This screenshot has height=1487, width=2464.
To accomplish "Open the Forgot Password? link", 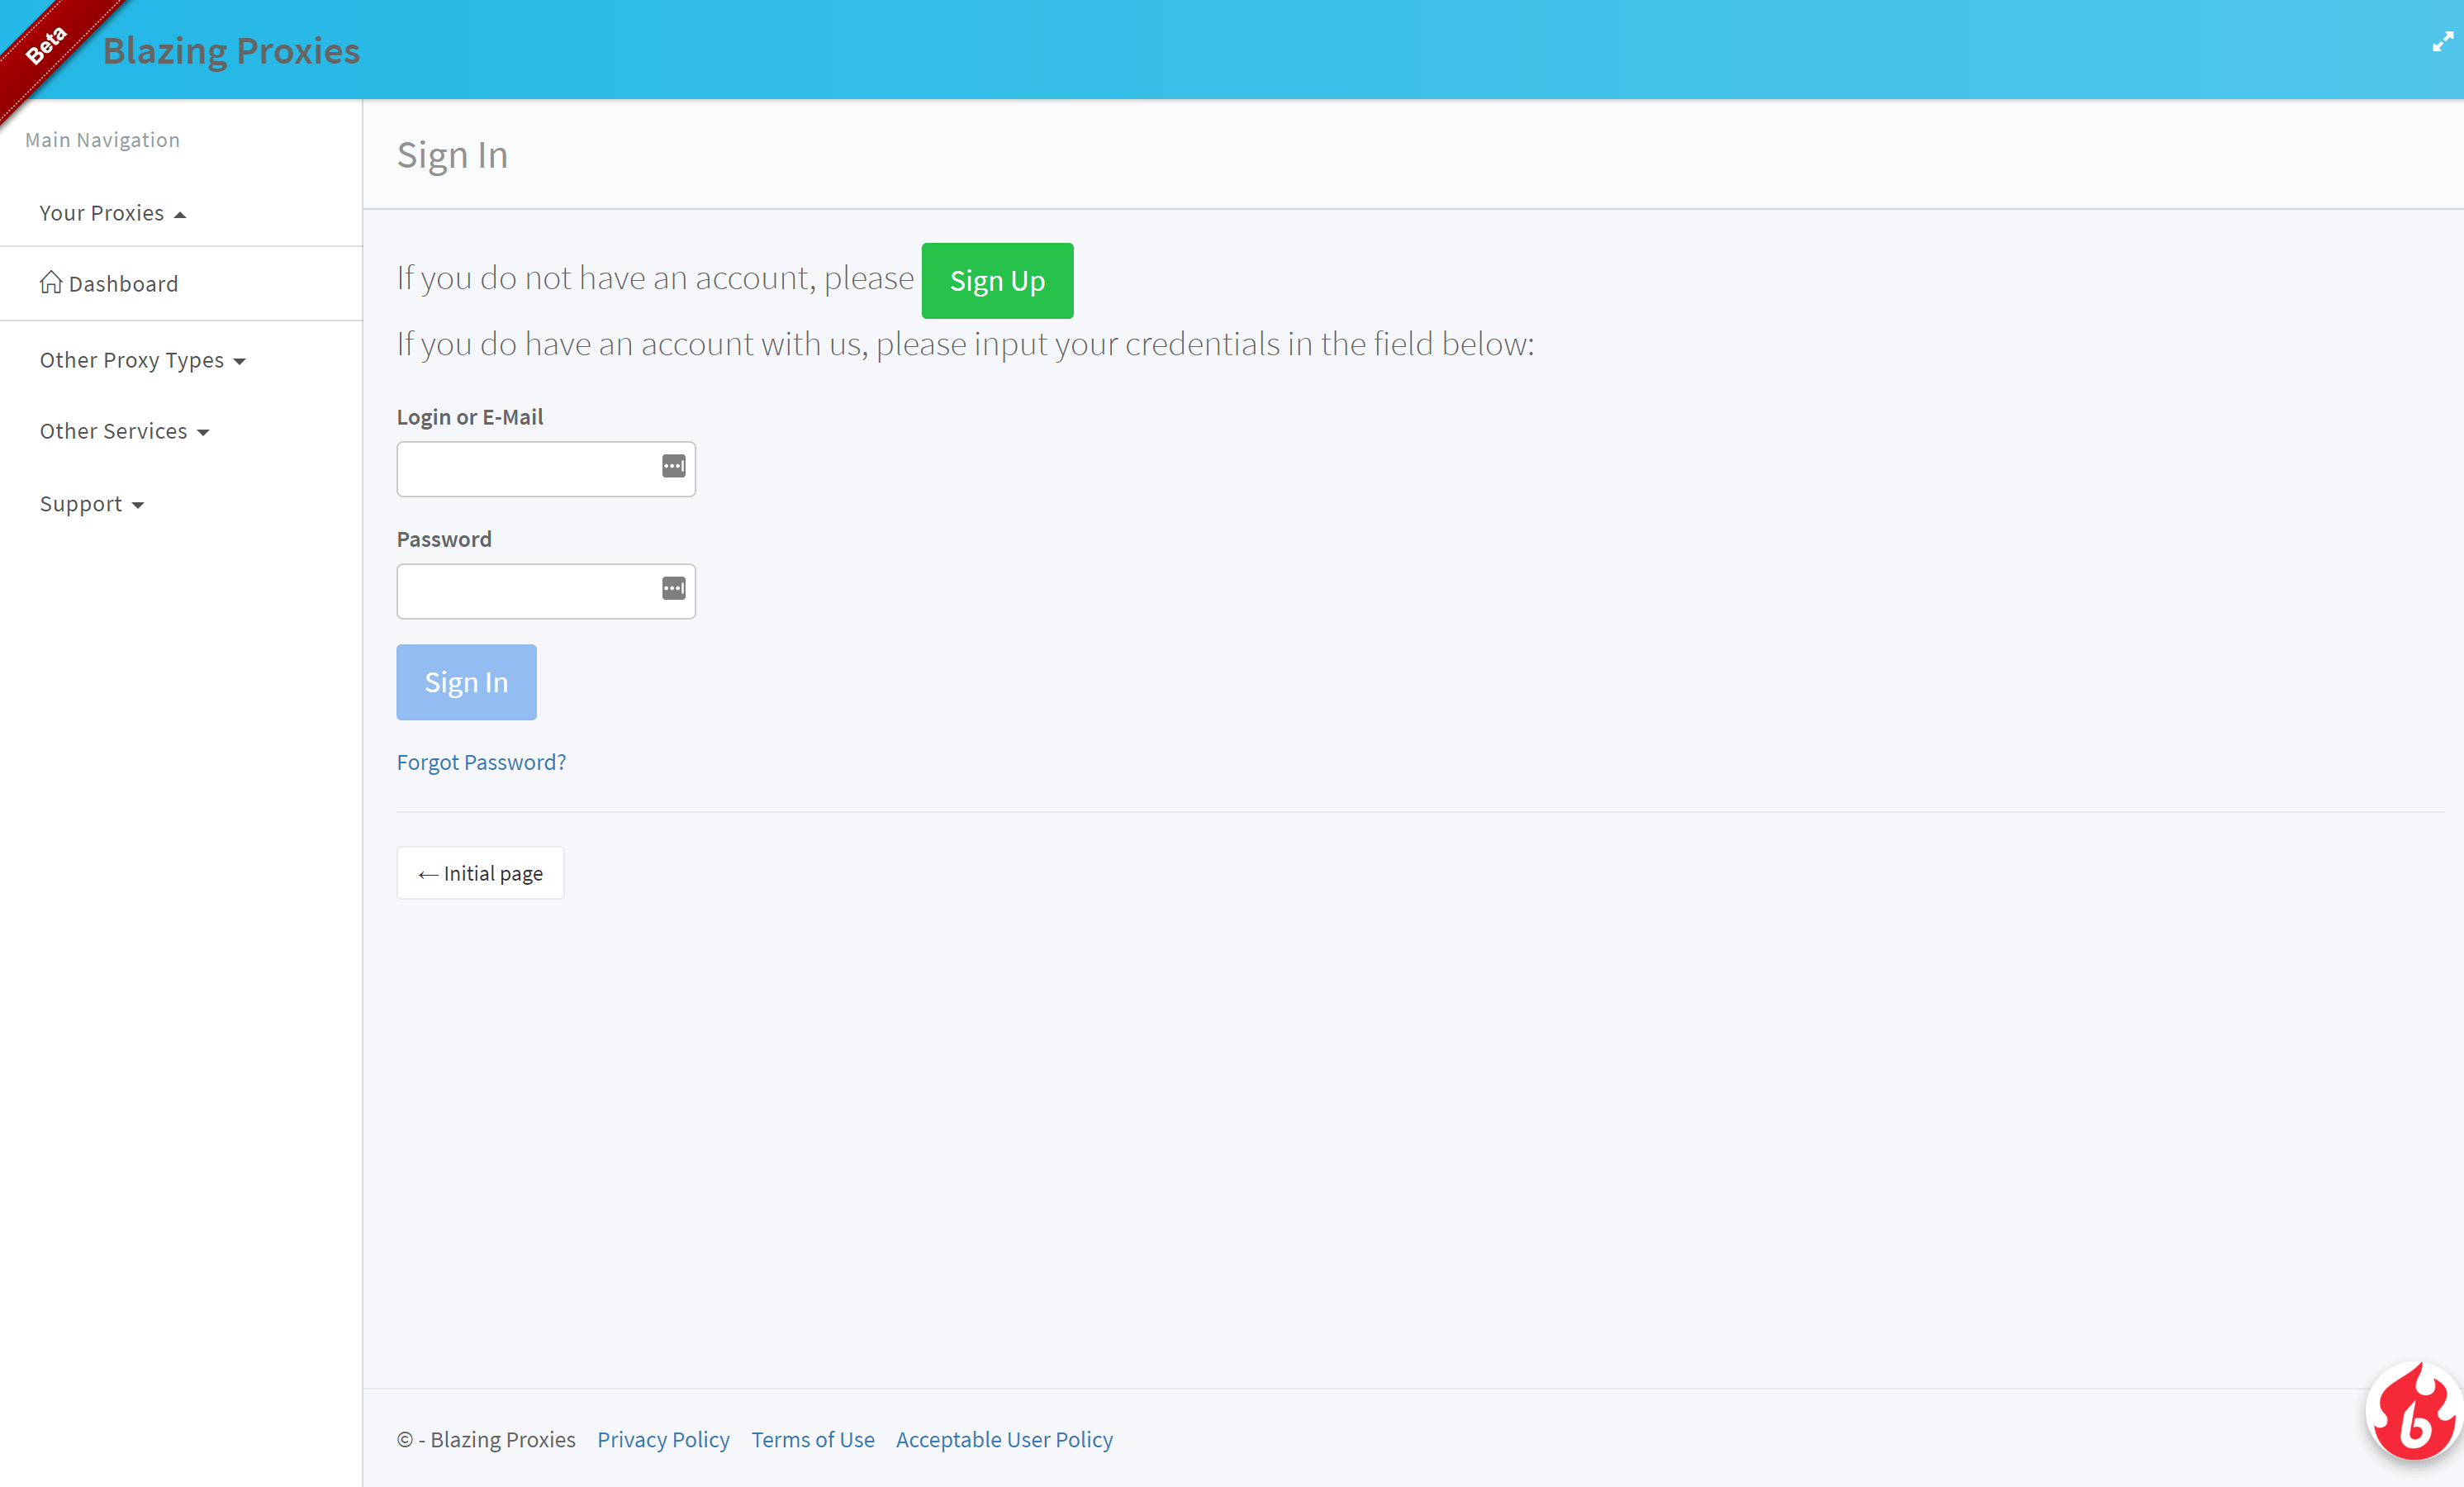I will 481,762.
